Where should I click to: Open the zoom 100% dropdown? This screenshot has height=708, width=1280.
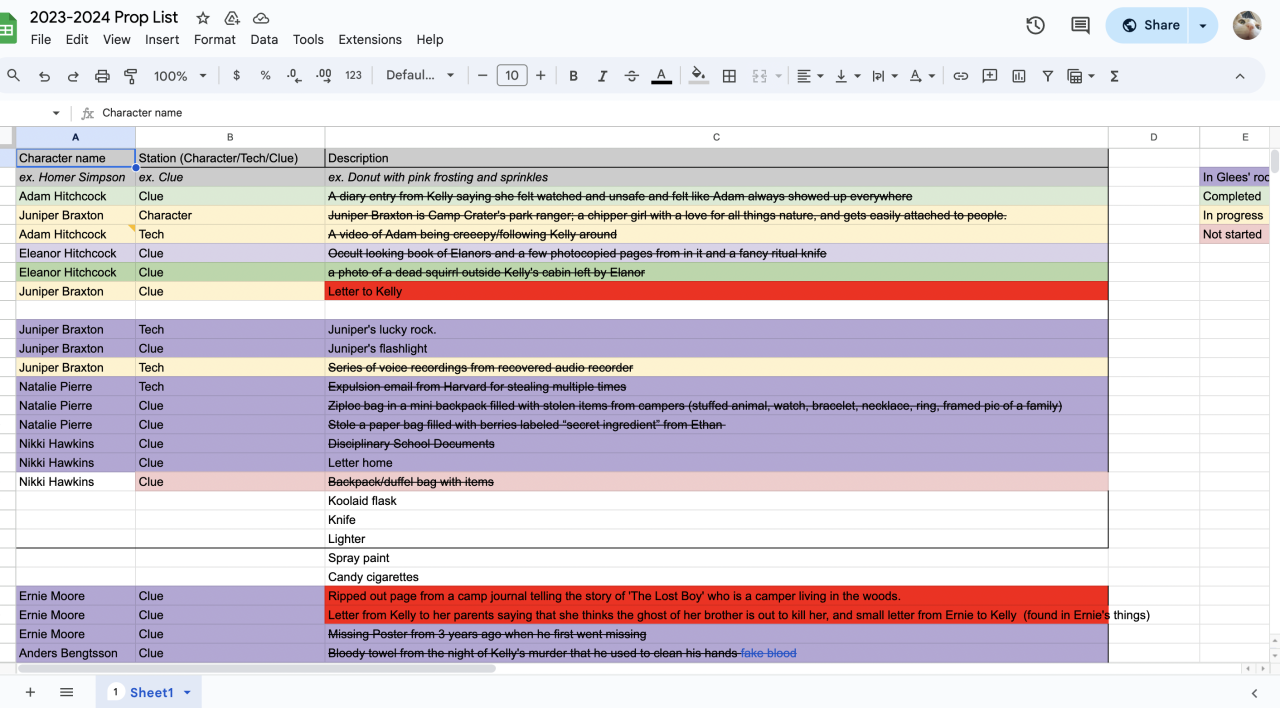(x=180, y=76)
